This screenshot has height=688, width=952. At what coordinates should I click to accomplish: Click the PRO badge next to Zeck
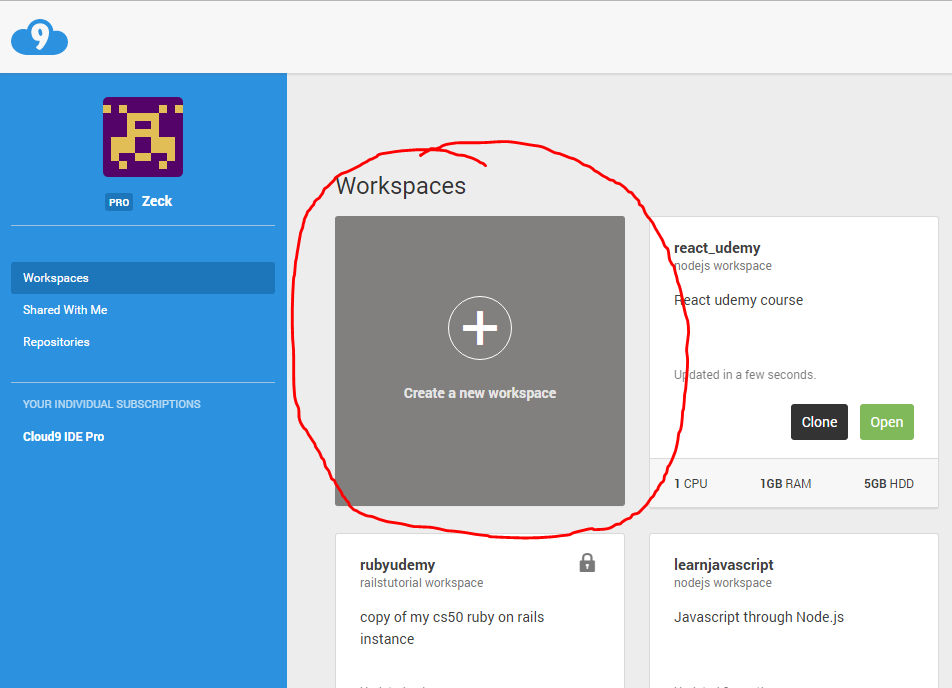[x=119, y=202]
